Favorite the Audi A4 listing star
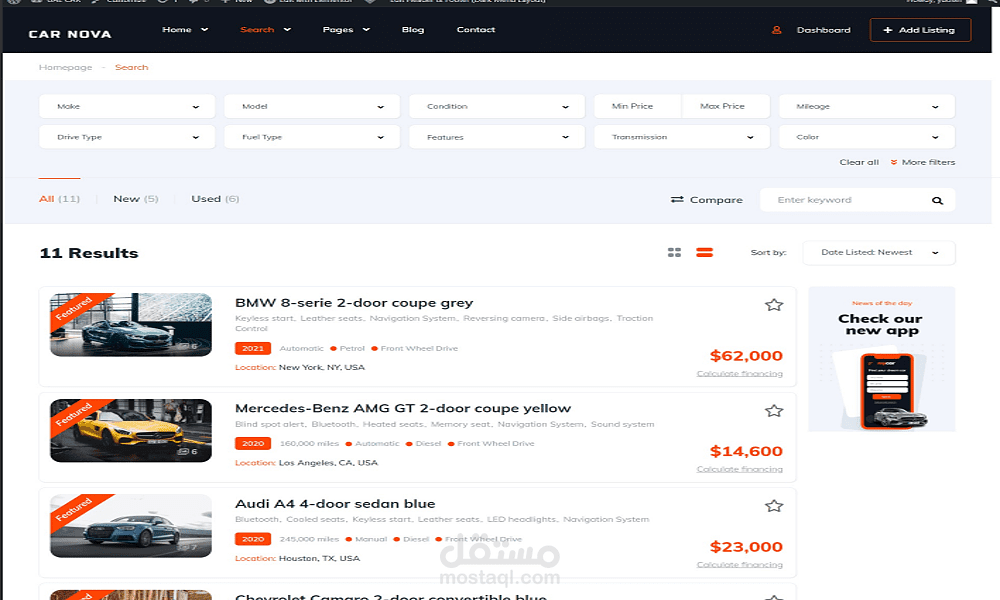 (x=774, y=506)
